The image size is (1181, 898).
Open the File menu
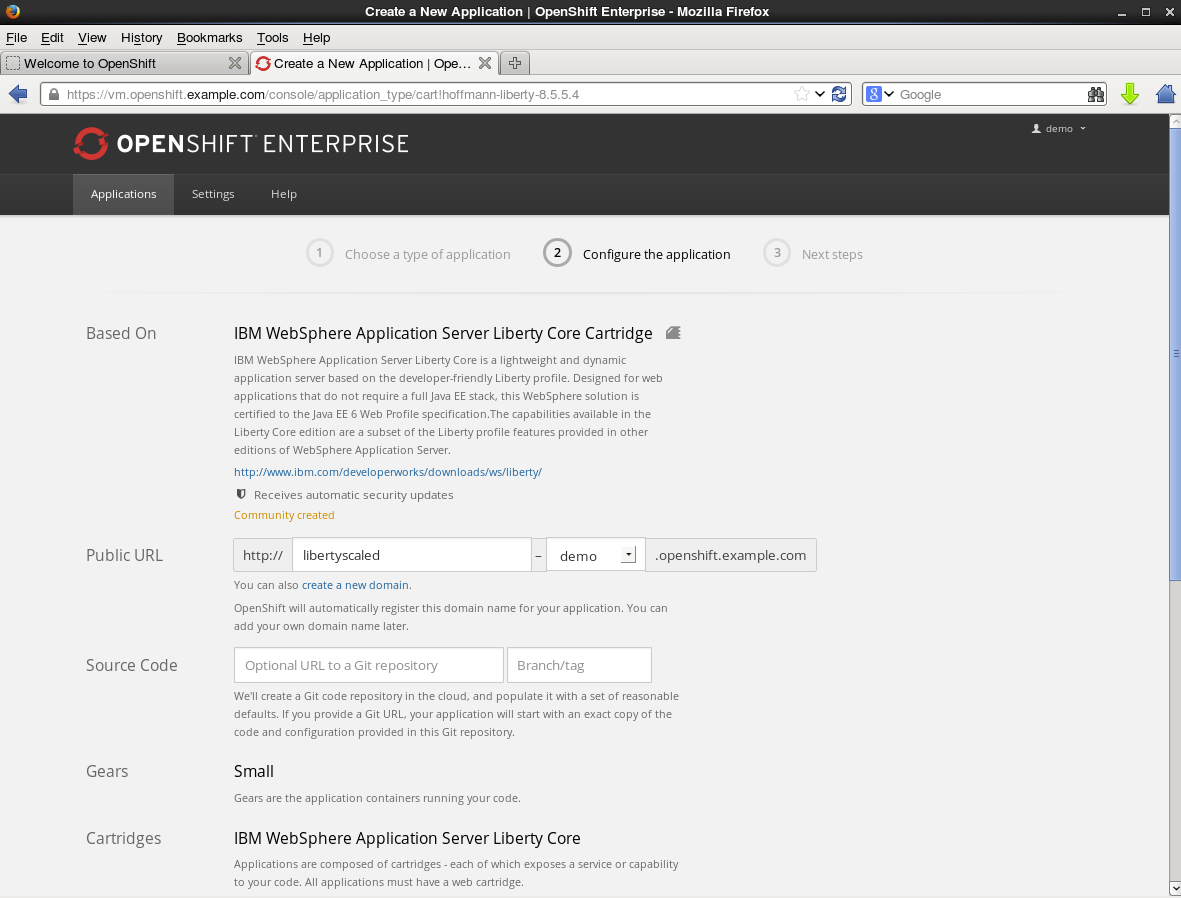click(17, 38)
